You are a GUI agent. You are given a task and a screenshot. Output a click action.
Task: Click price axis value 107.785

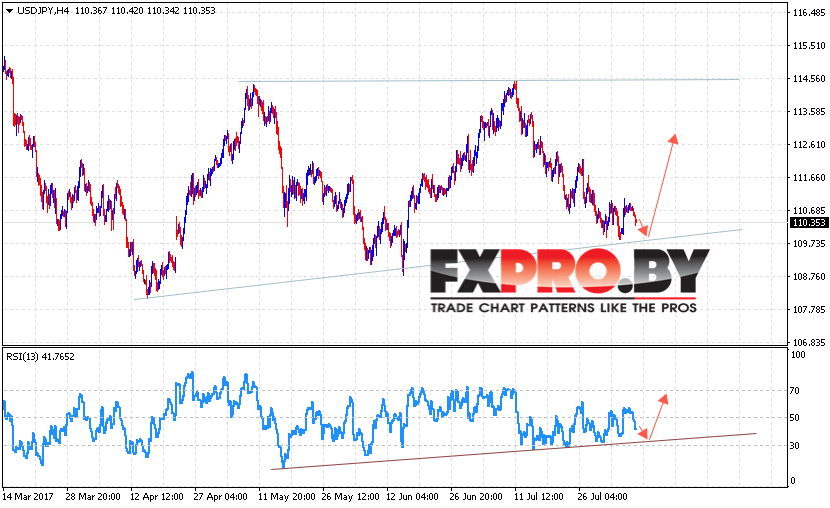coord(809,310)
